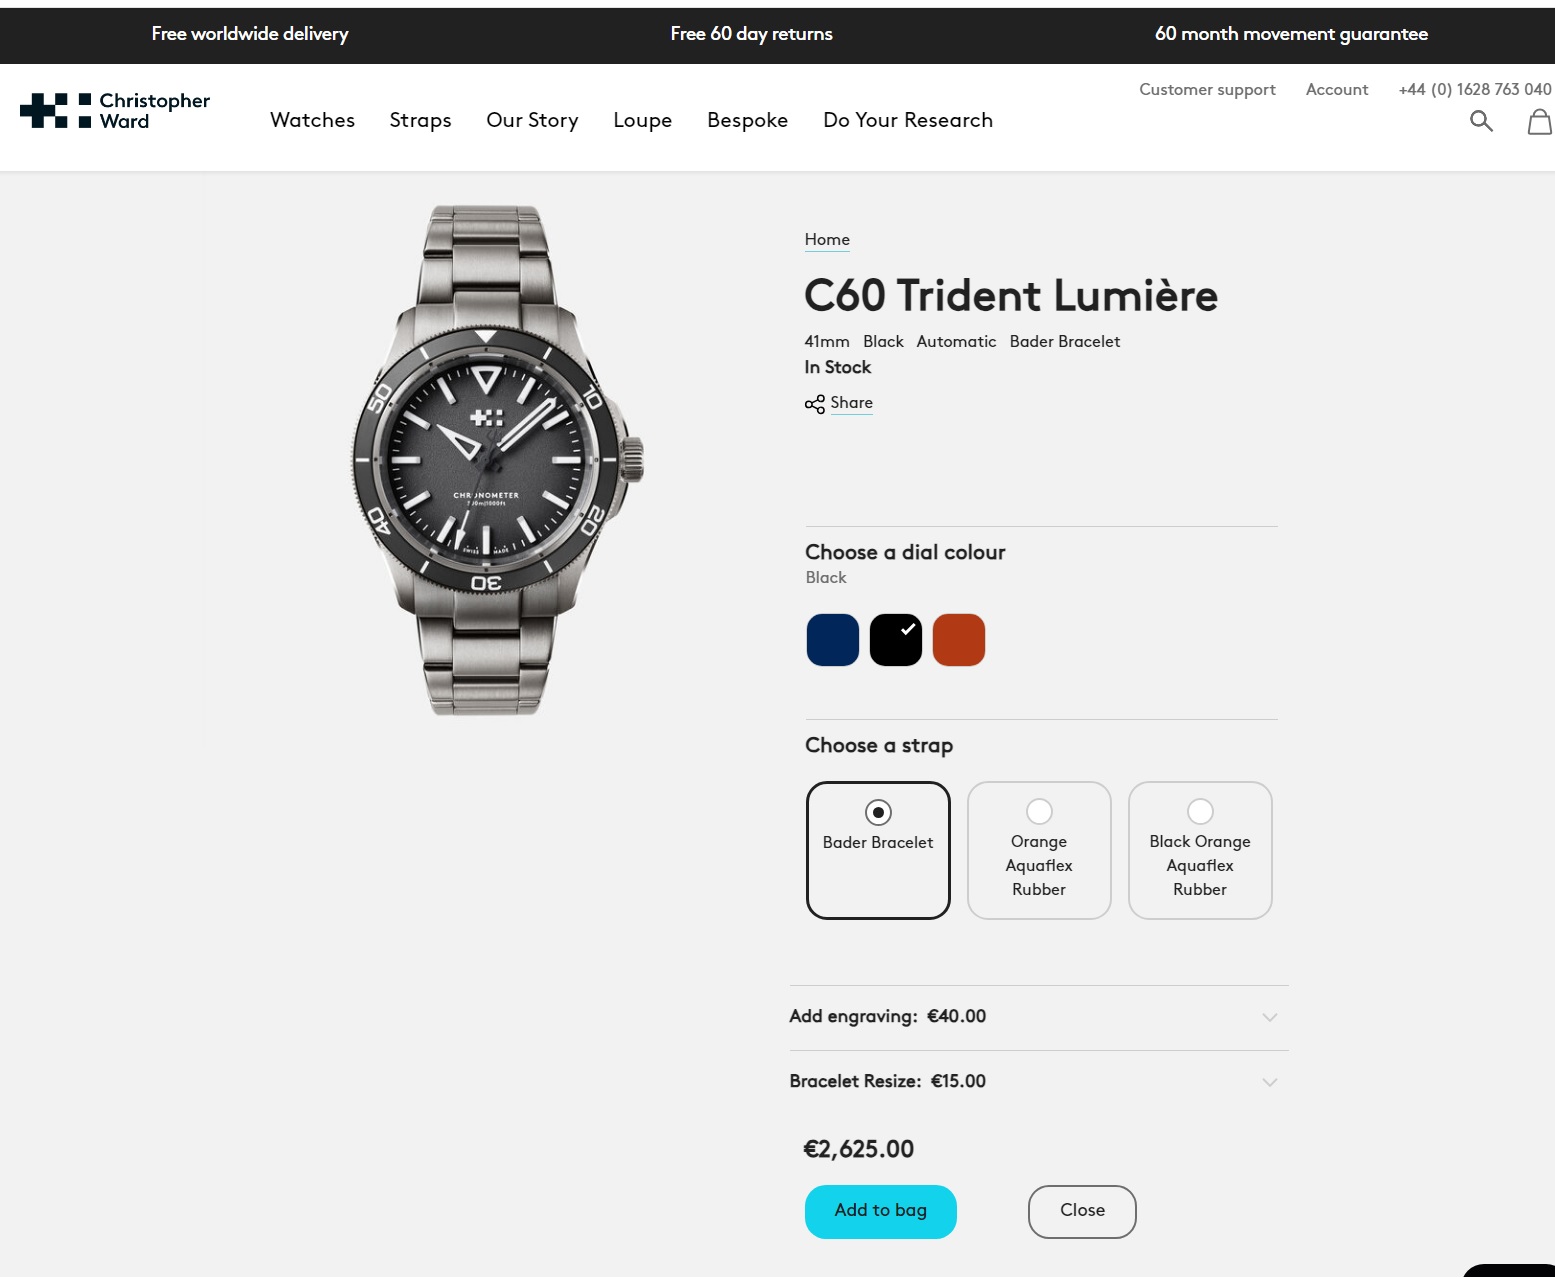Screen dimensions: 1555x1277
Task: Pick the orange dial colour swatch
Action: [x=959, y=640]
